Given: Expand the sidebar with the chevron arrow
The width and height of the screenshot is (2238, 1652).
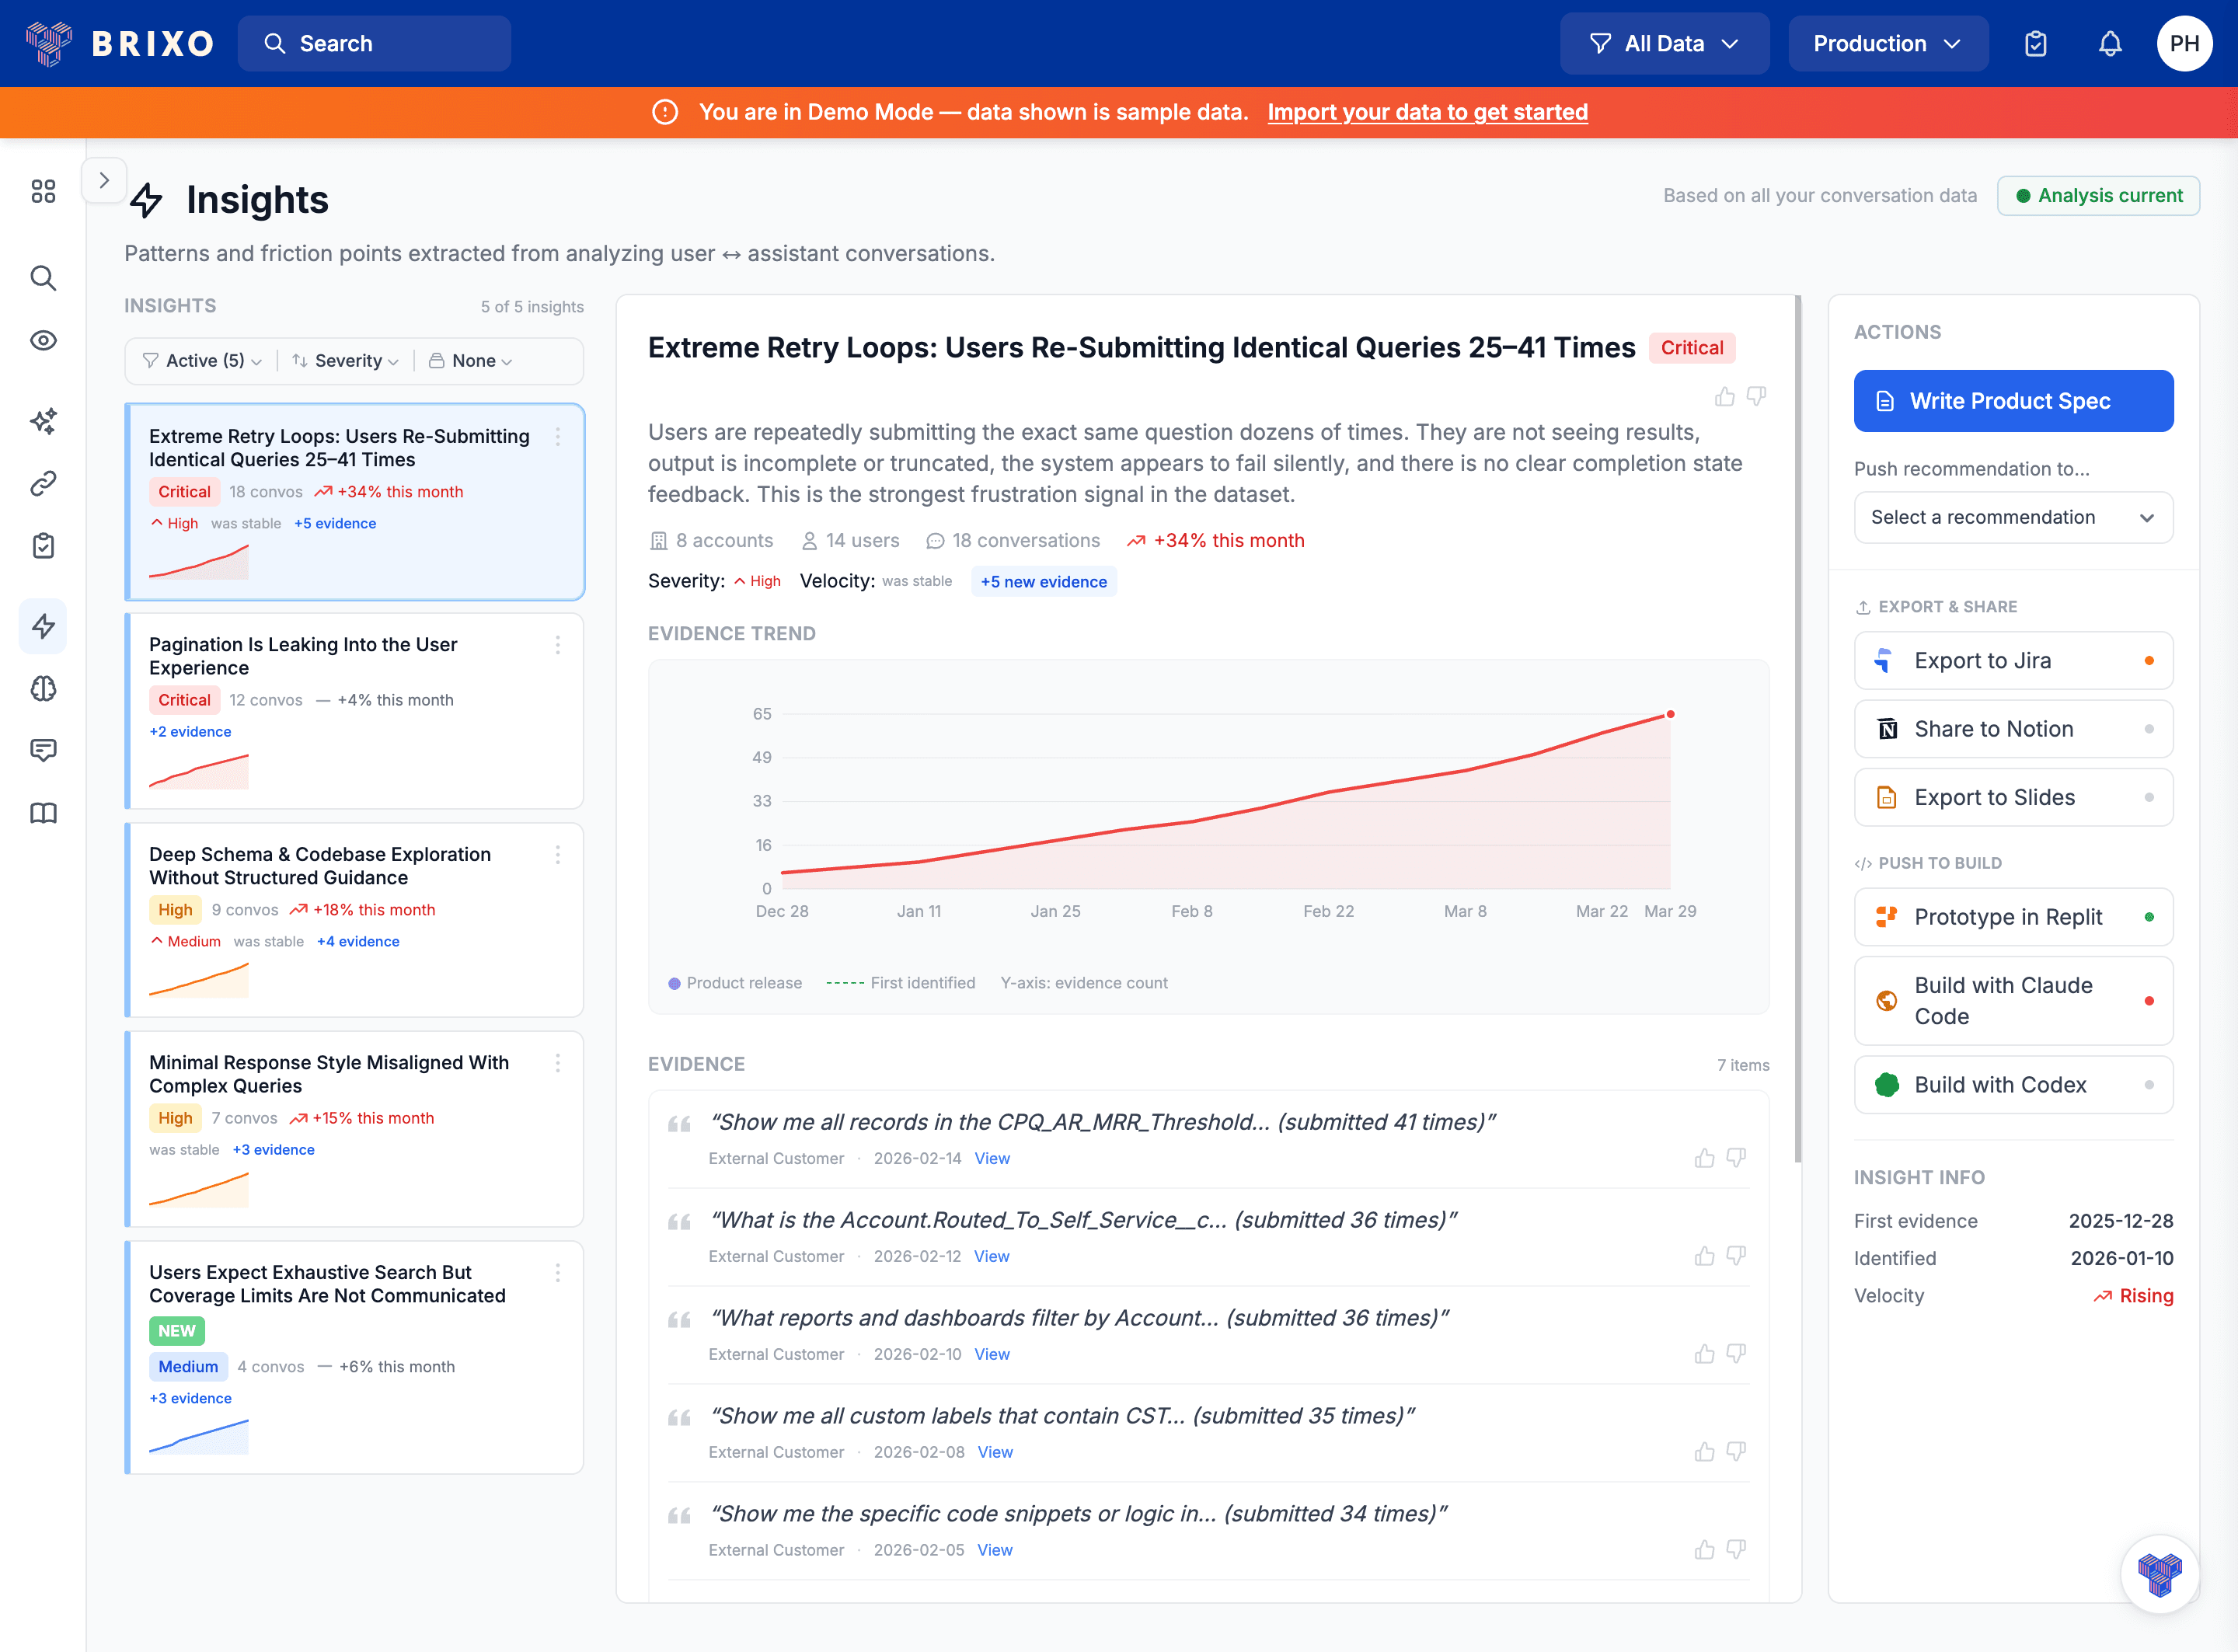Looking at the screenshot, I should [104, 180].
